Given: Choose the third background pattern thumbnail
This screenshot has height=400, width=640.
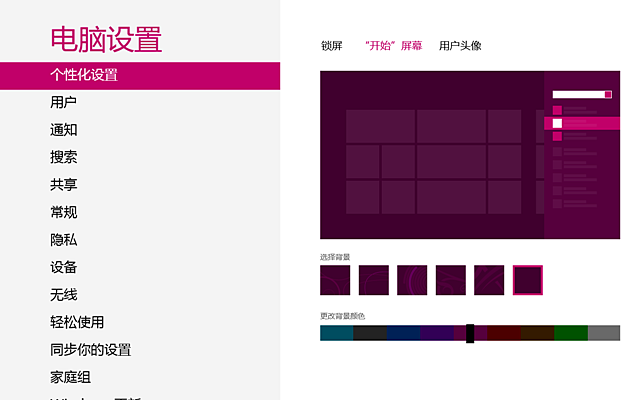Looking at the screenshot, I should (412, 280).
